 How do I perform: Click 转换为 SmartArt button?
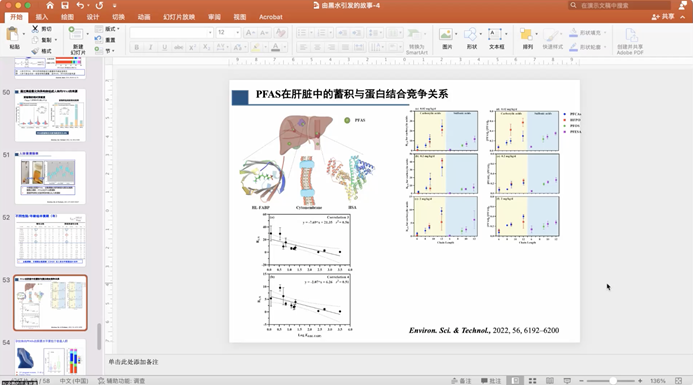pyautogui.click(x=416, y=41)
